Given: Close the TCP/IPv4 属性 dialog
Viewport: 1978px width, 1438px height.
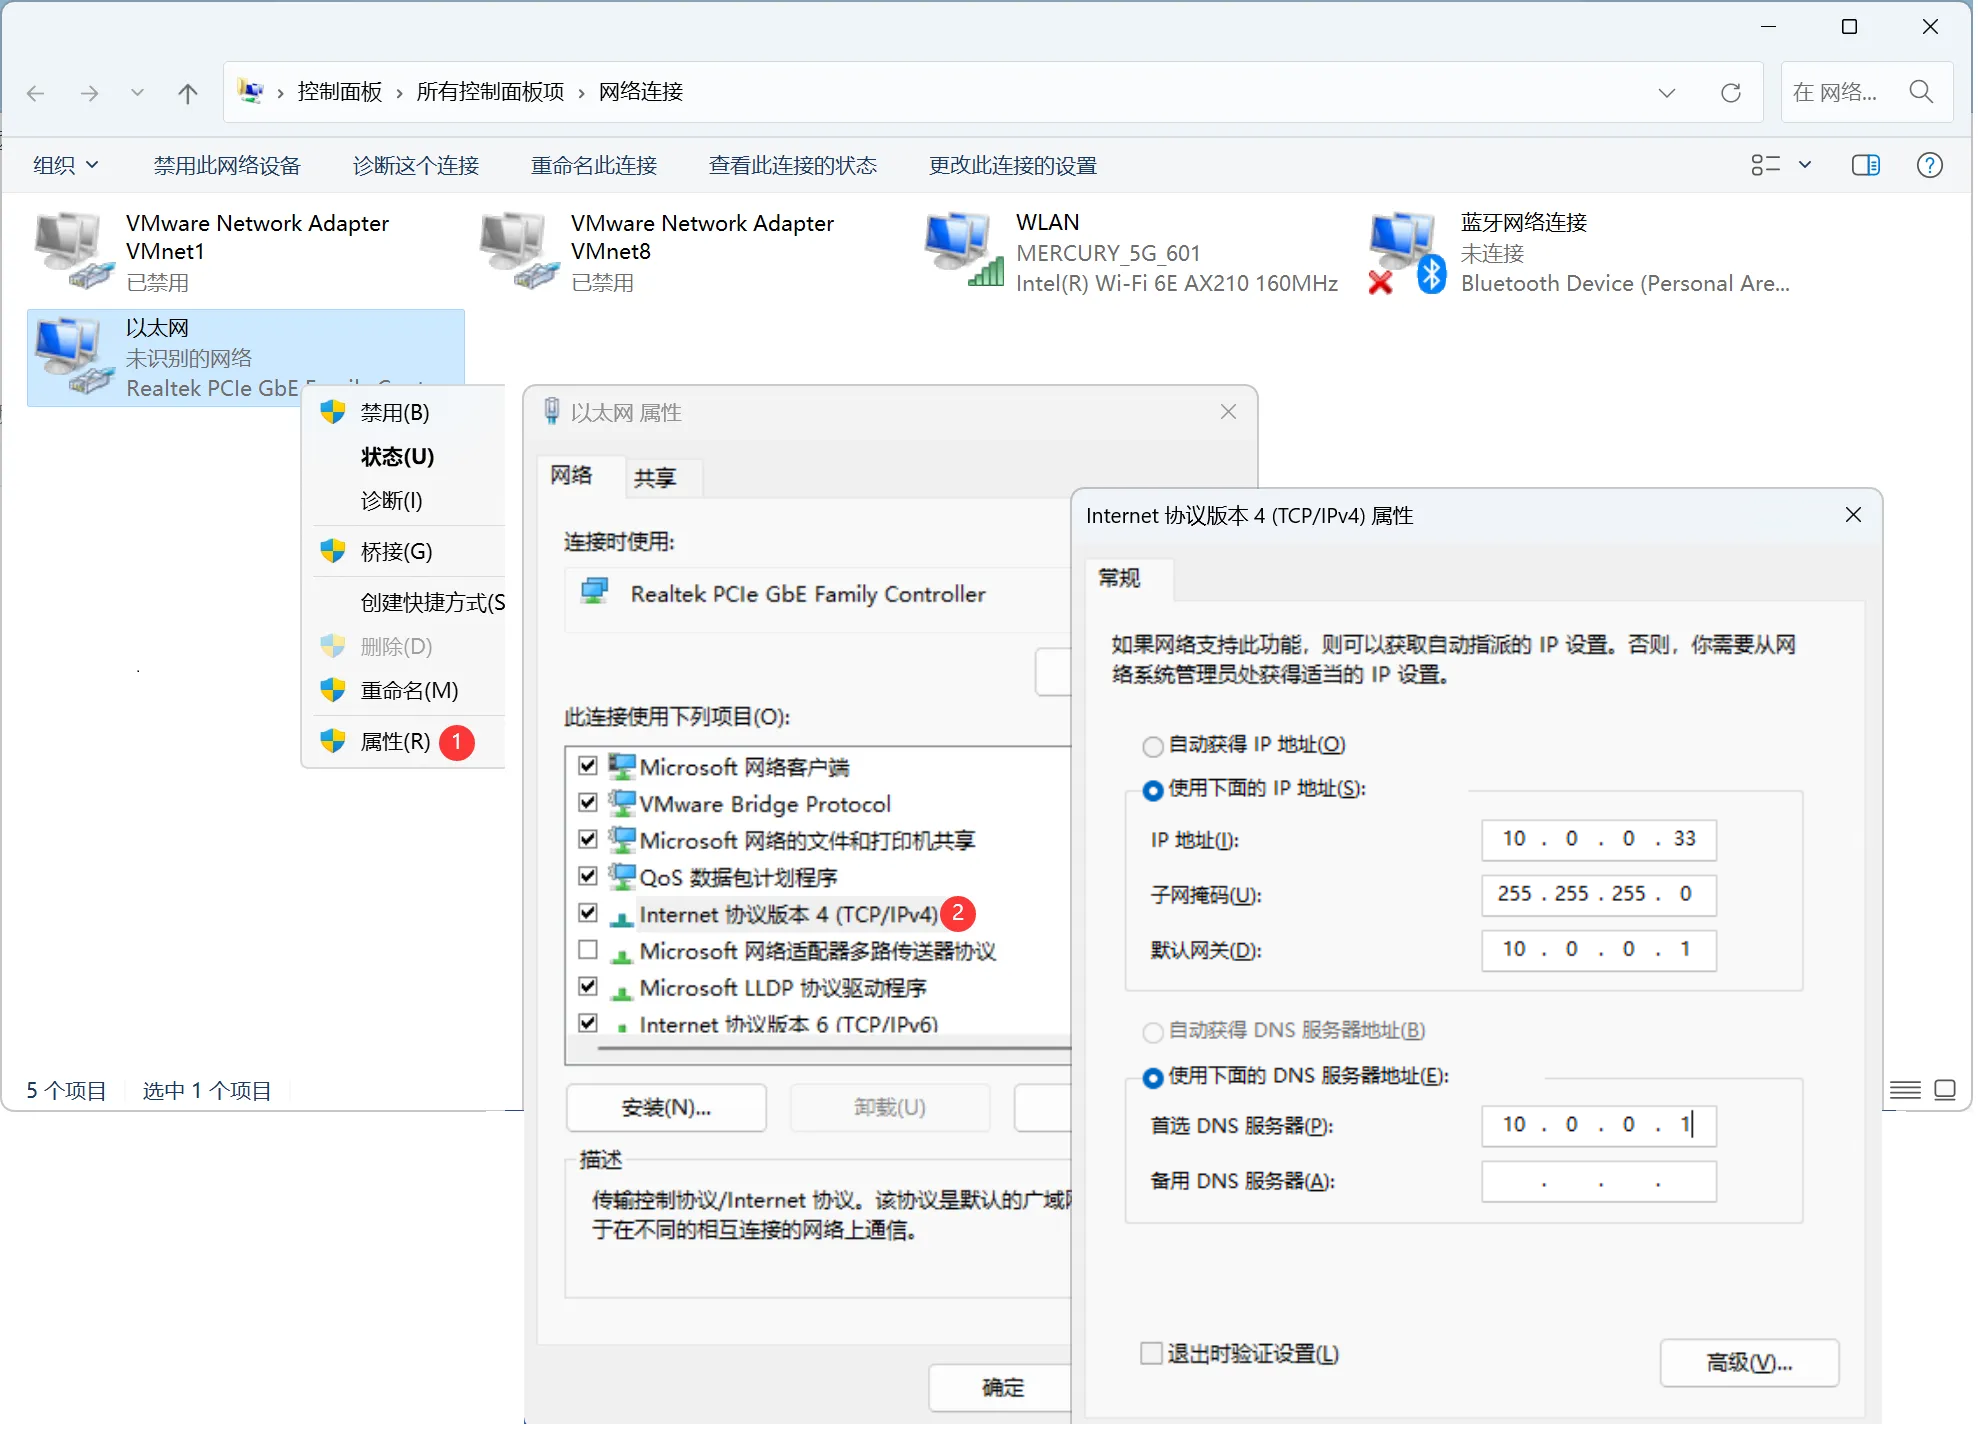Looking at the screenshot, I should (x=1852, y=515).
